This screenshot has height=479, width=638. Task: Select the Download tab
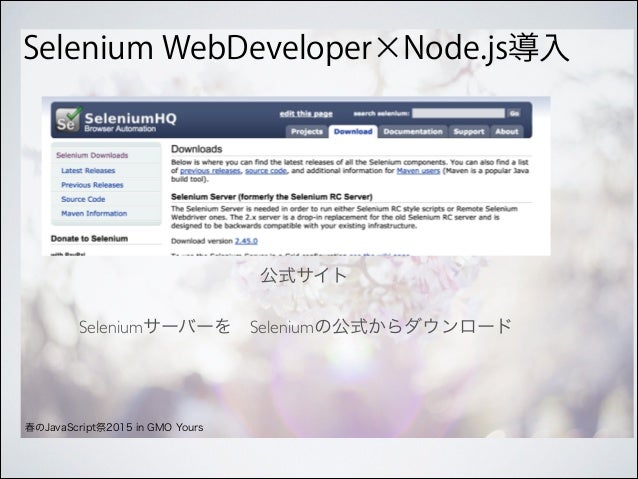tap(353, 131)
